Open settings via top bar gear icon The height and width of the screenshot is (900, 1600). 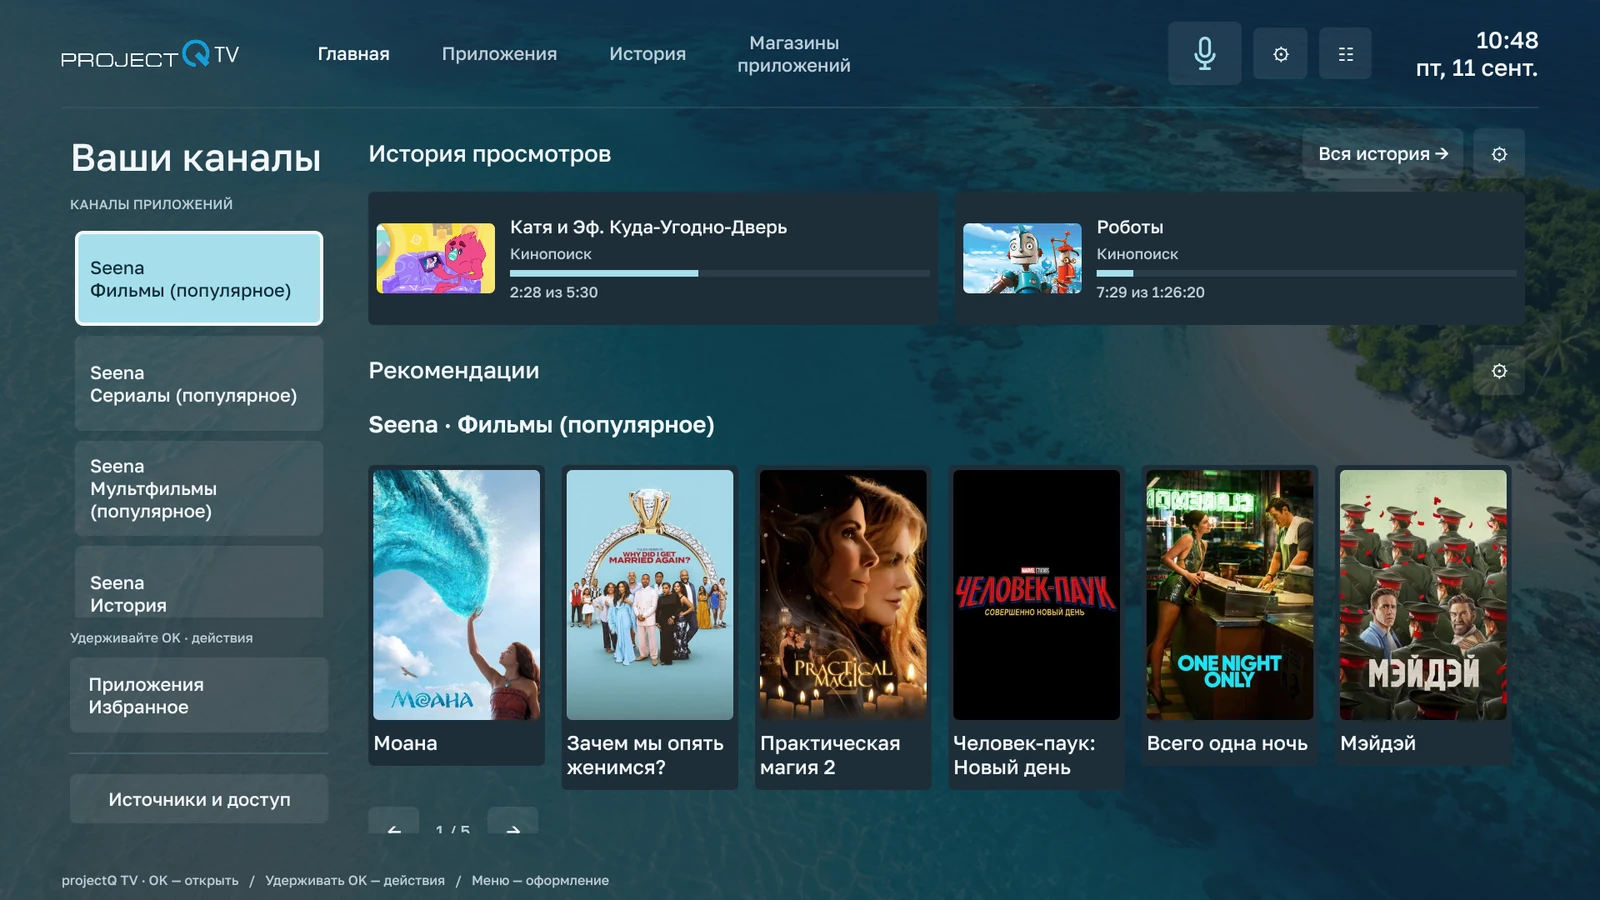(x=1281, y=54)
